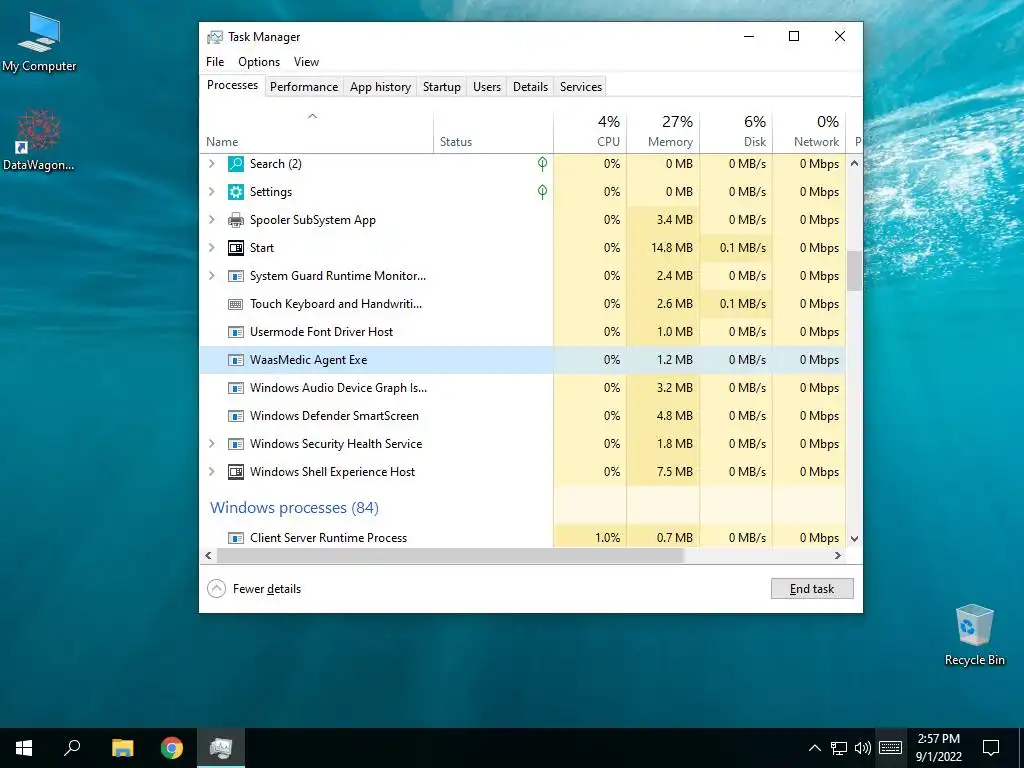Click the vertical scrollbar up arrow
The image size is (1024, 768).
point(854,164)
